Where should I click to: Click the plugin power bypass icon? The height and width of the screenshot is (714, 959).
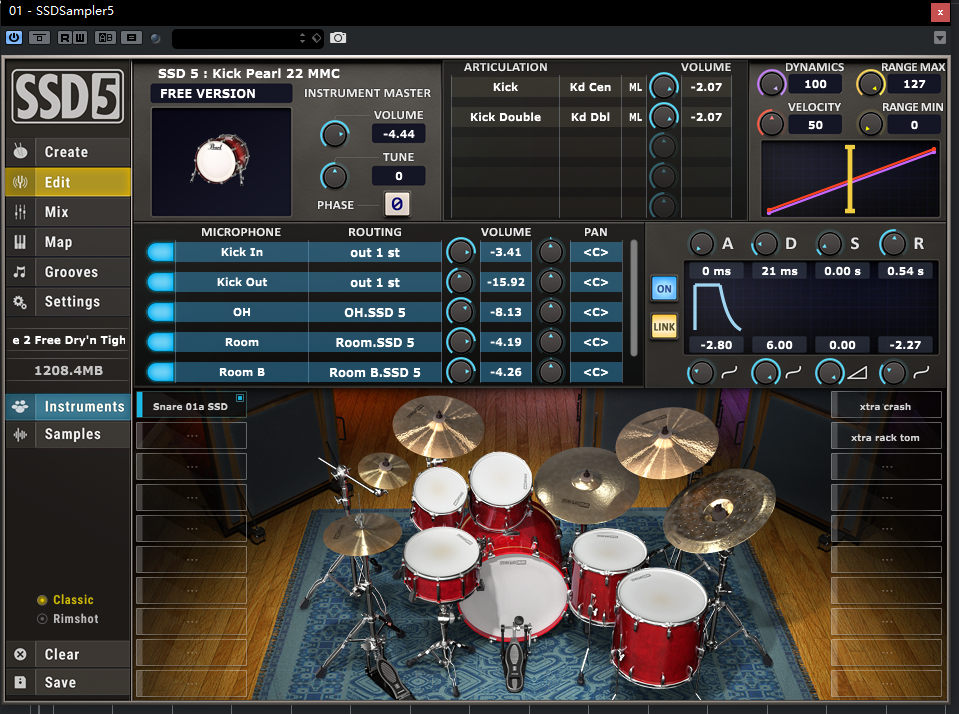pyautogui.click(x=14, y=38)
